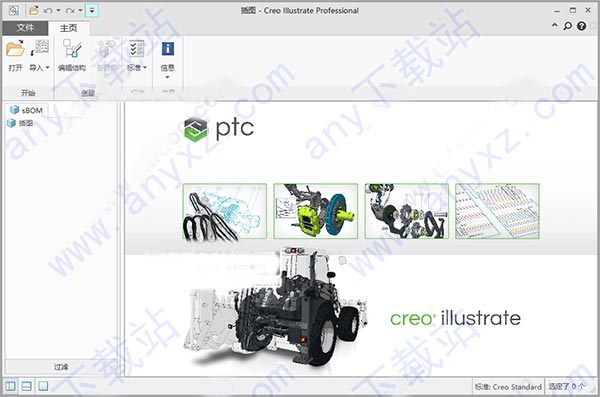Screen dimensions: 600x397
Task: Switch to the 主页 ribbon tab
Action: pyautogui.click(x=69, y=28)
